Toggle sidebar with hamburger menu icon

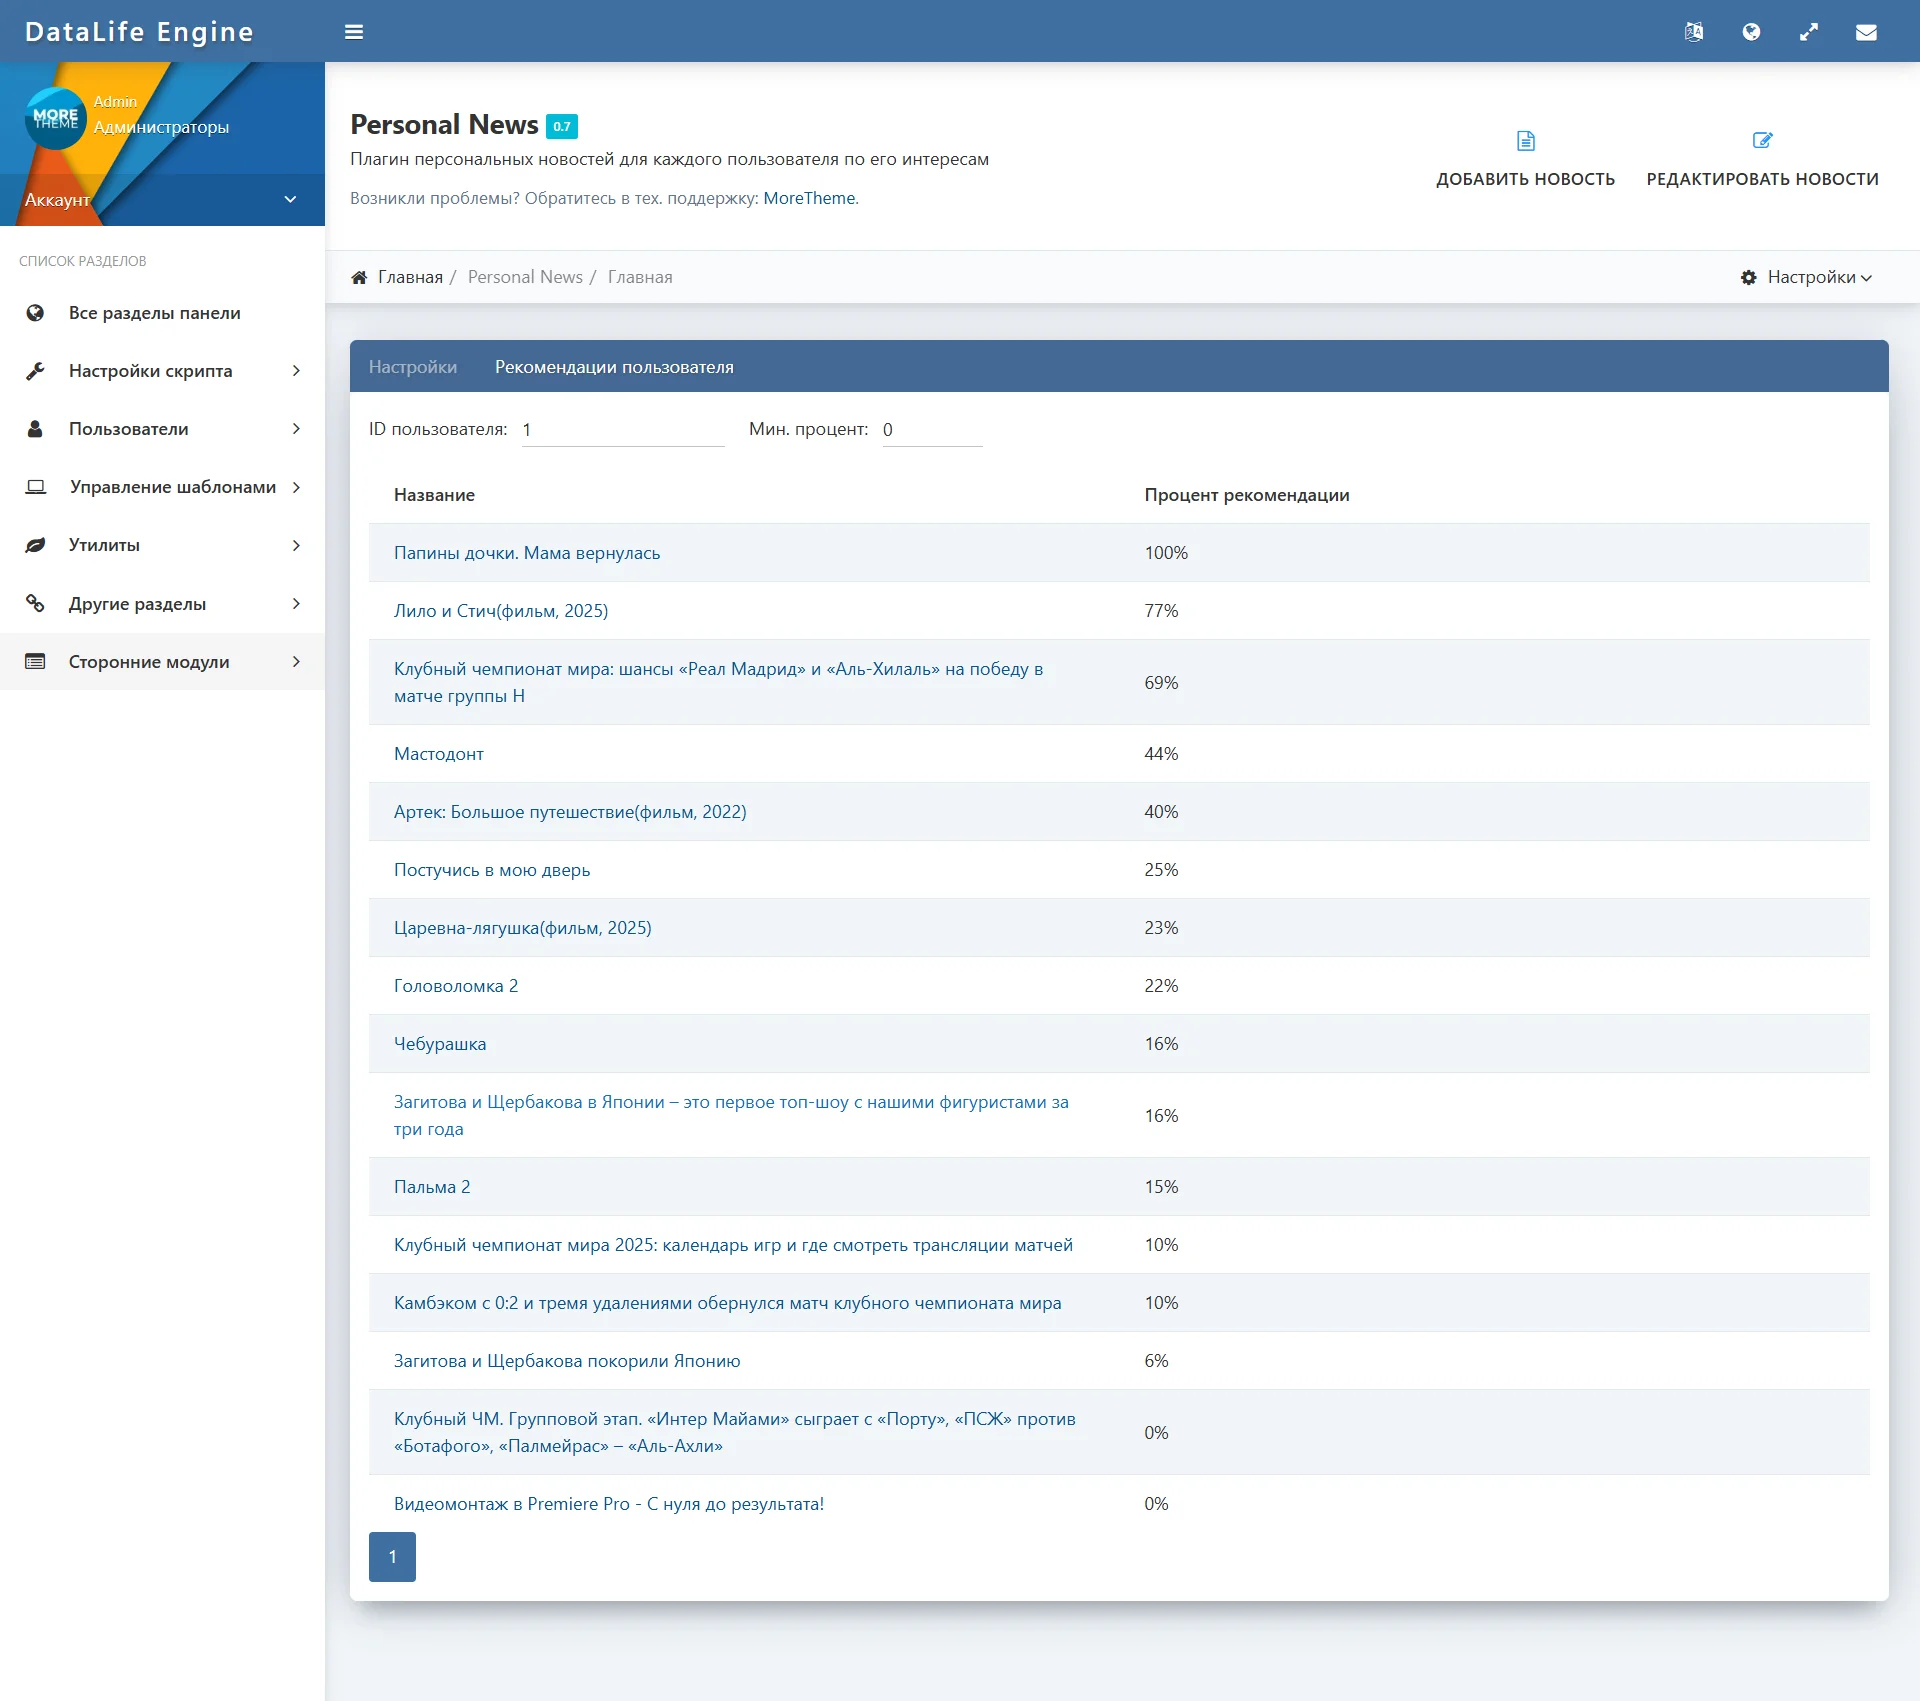point(353,32)
